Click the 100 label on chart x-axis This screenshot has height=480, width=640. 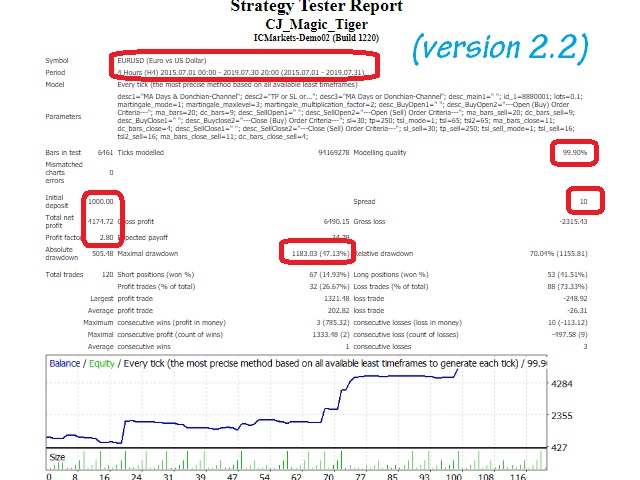pos(453,477)
